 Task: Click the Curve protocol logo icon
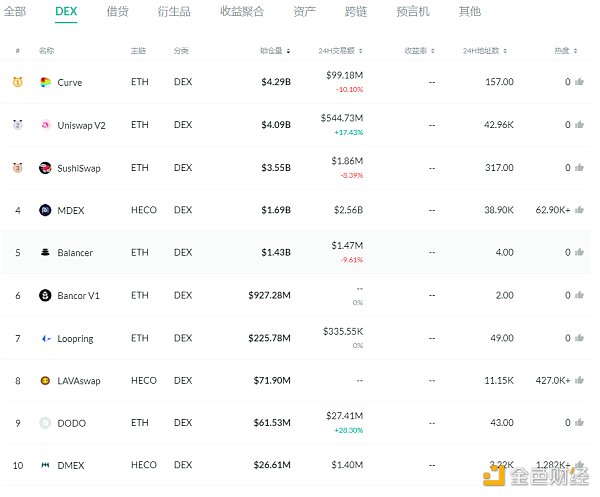(x=45, y=82)
